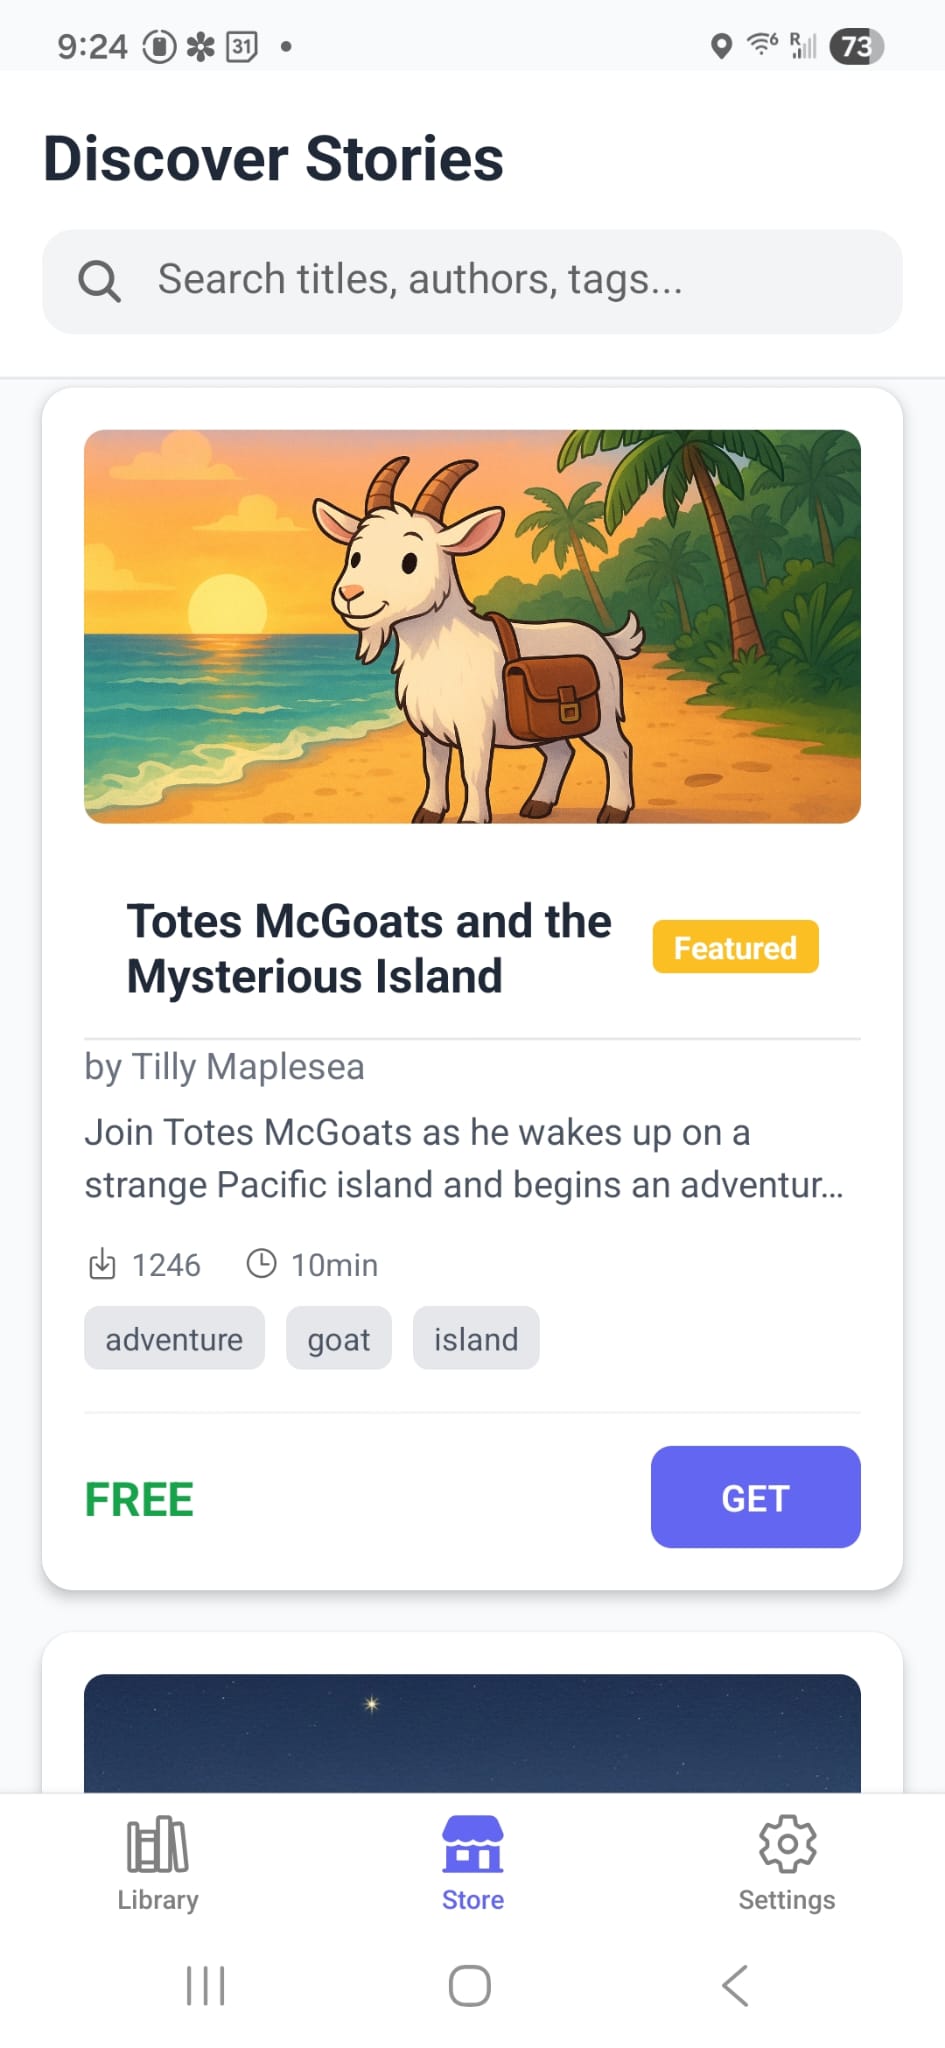This screenshot has height=2048, width=945.
Task: Select the adventure tag chip
Action: click(174, 1338)
